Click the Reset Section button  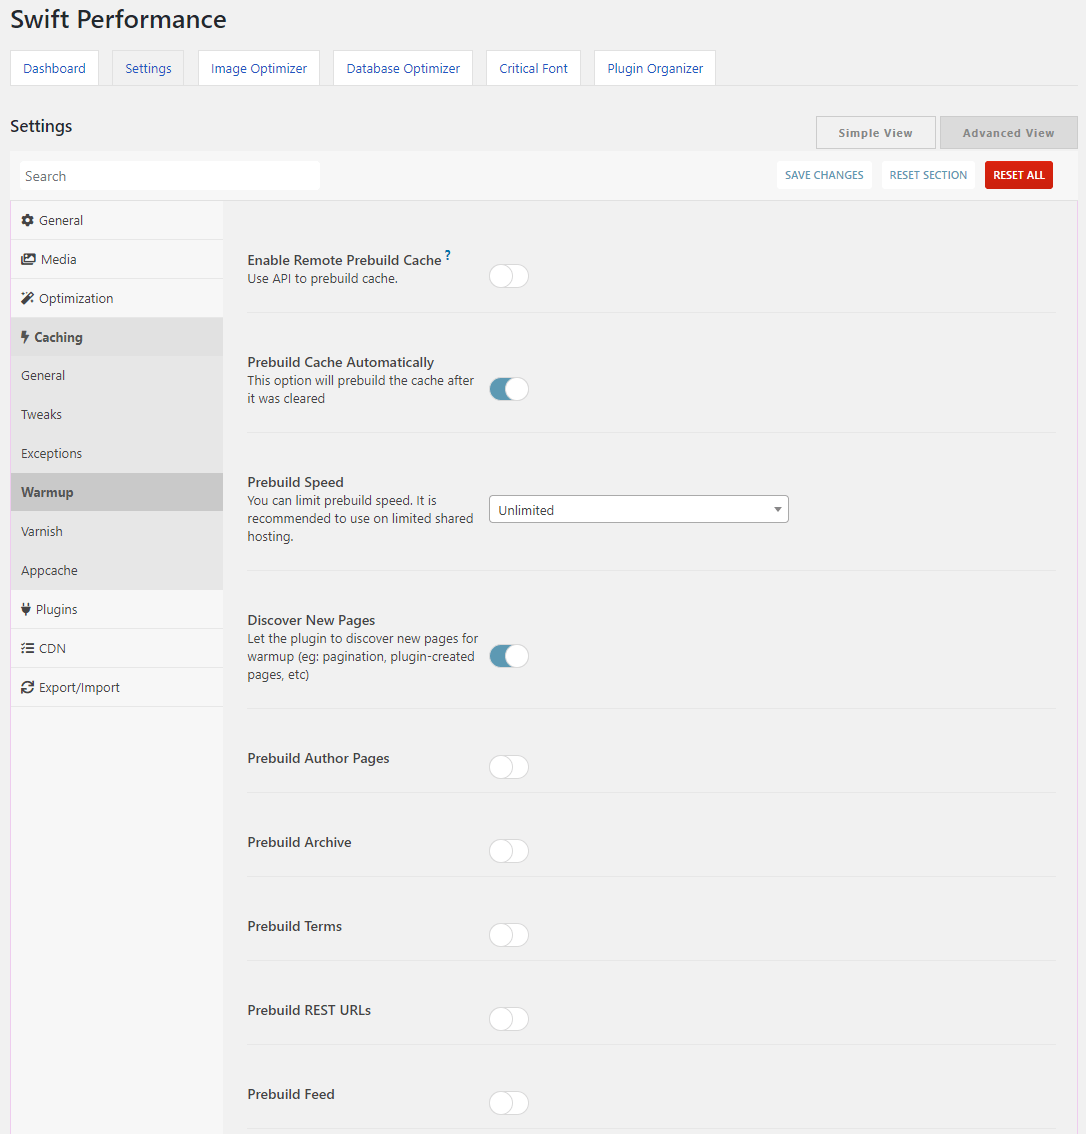(928, 175)
